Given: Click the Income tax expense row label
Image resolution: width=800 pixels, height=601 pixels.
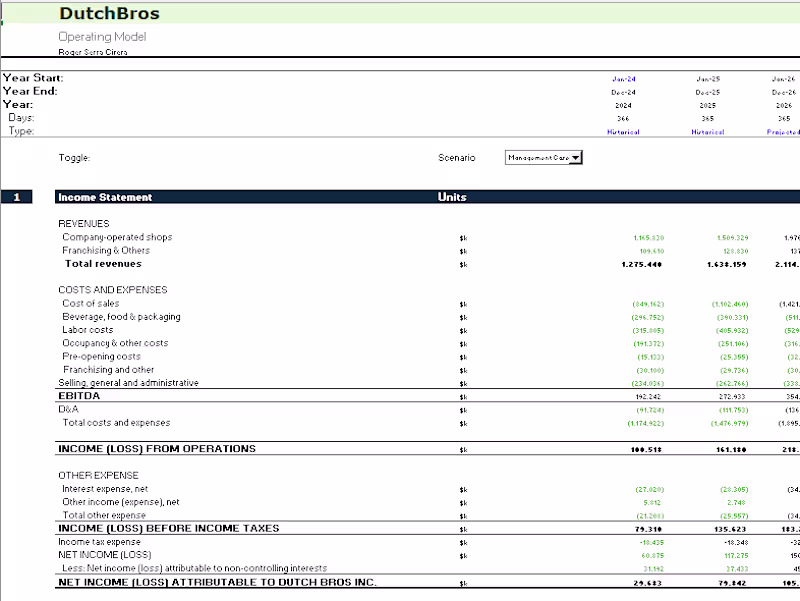Looking at the screenshot, I should pos(99,542).
